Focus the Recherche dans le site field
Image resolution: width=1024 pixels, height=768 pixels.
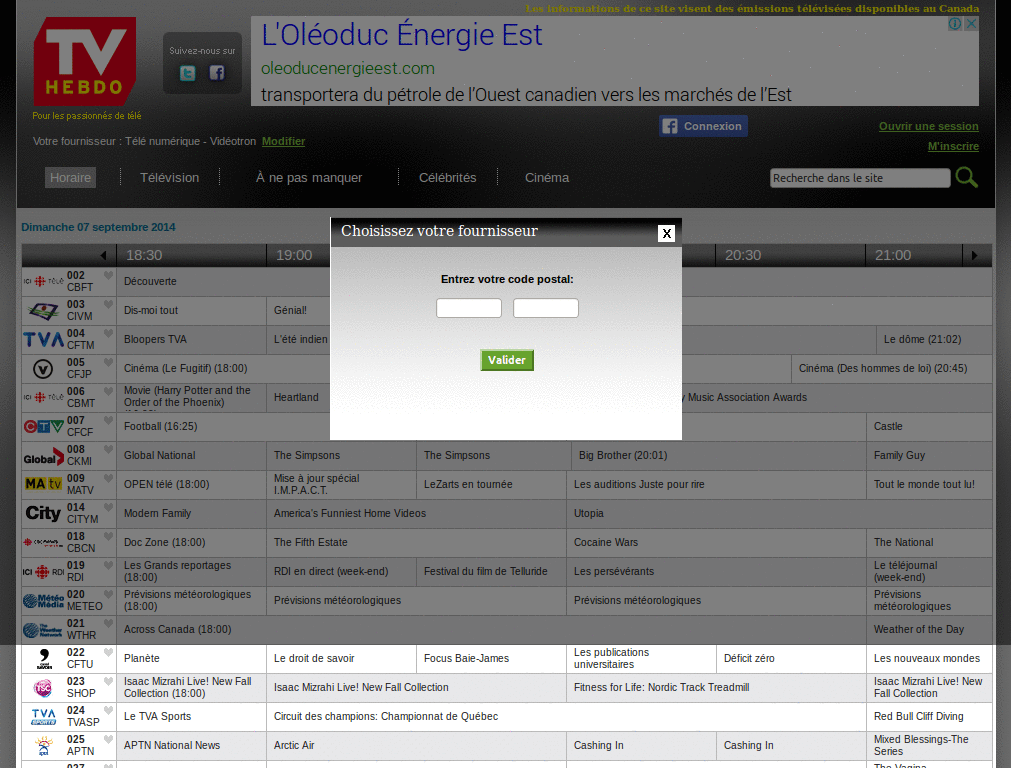[860, 178]
